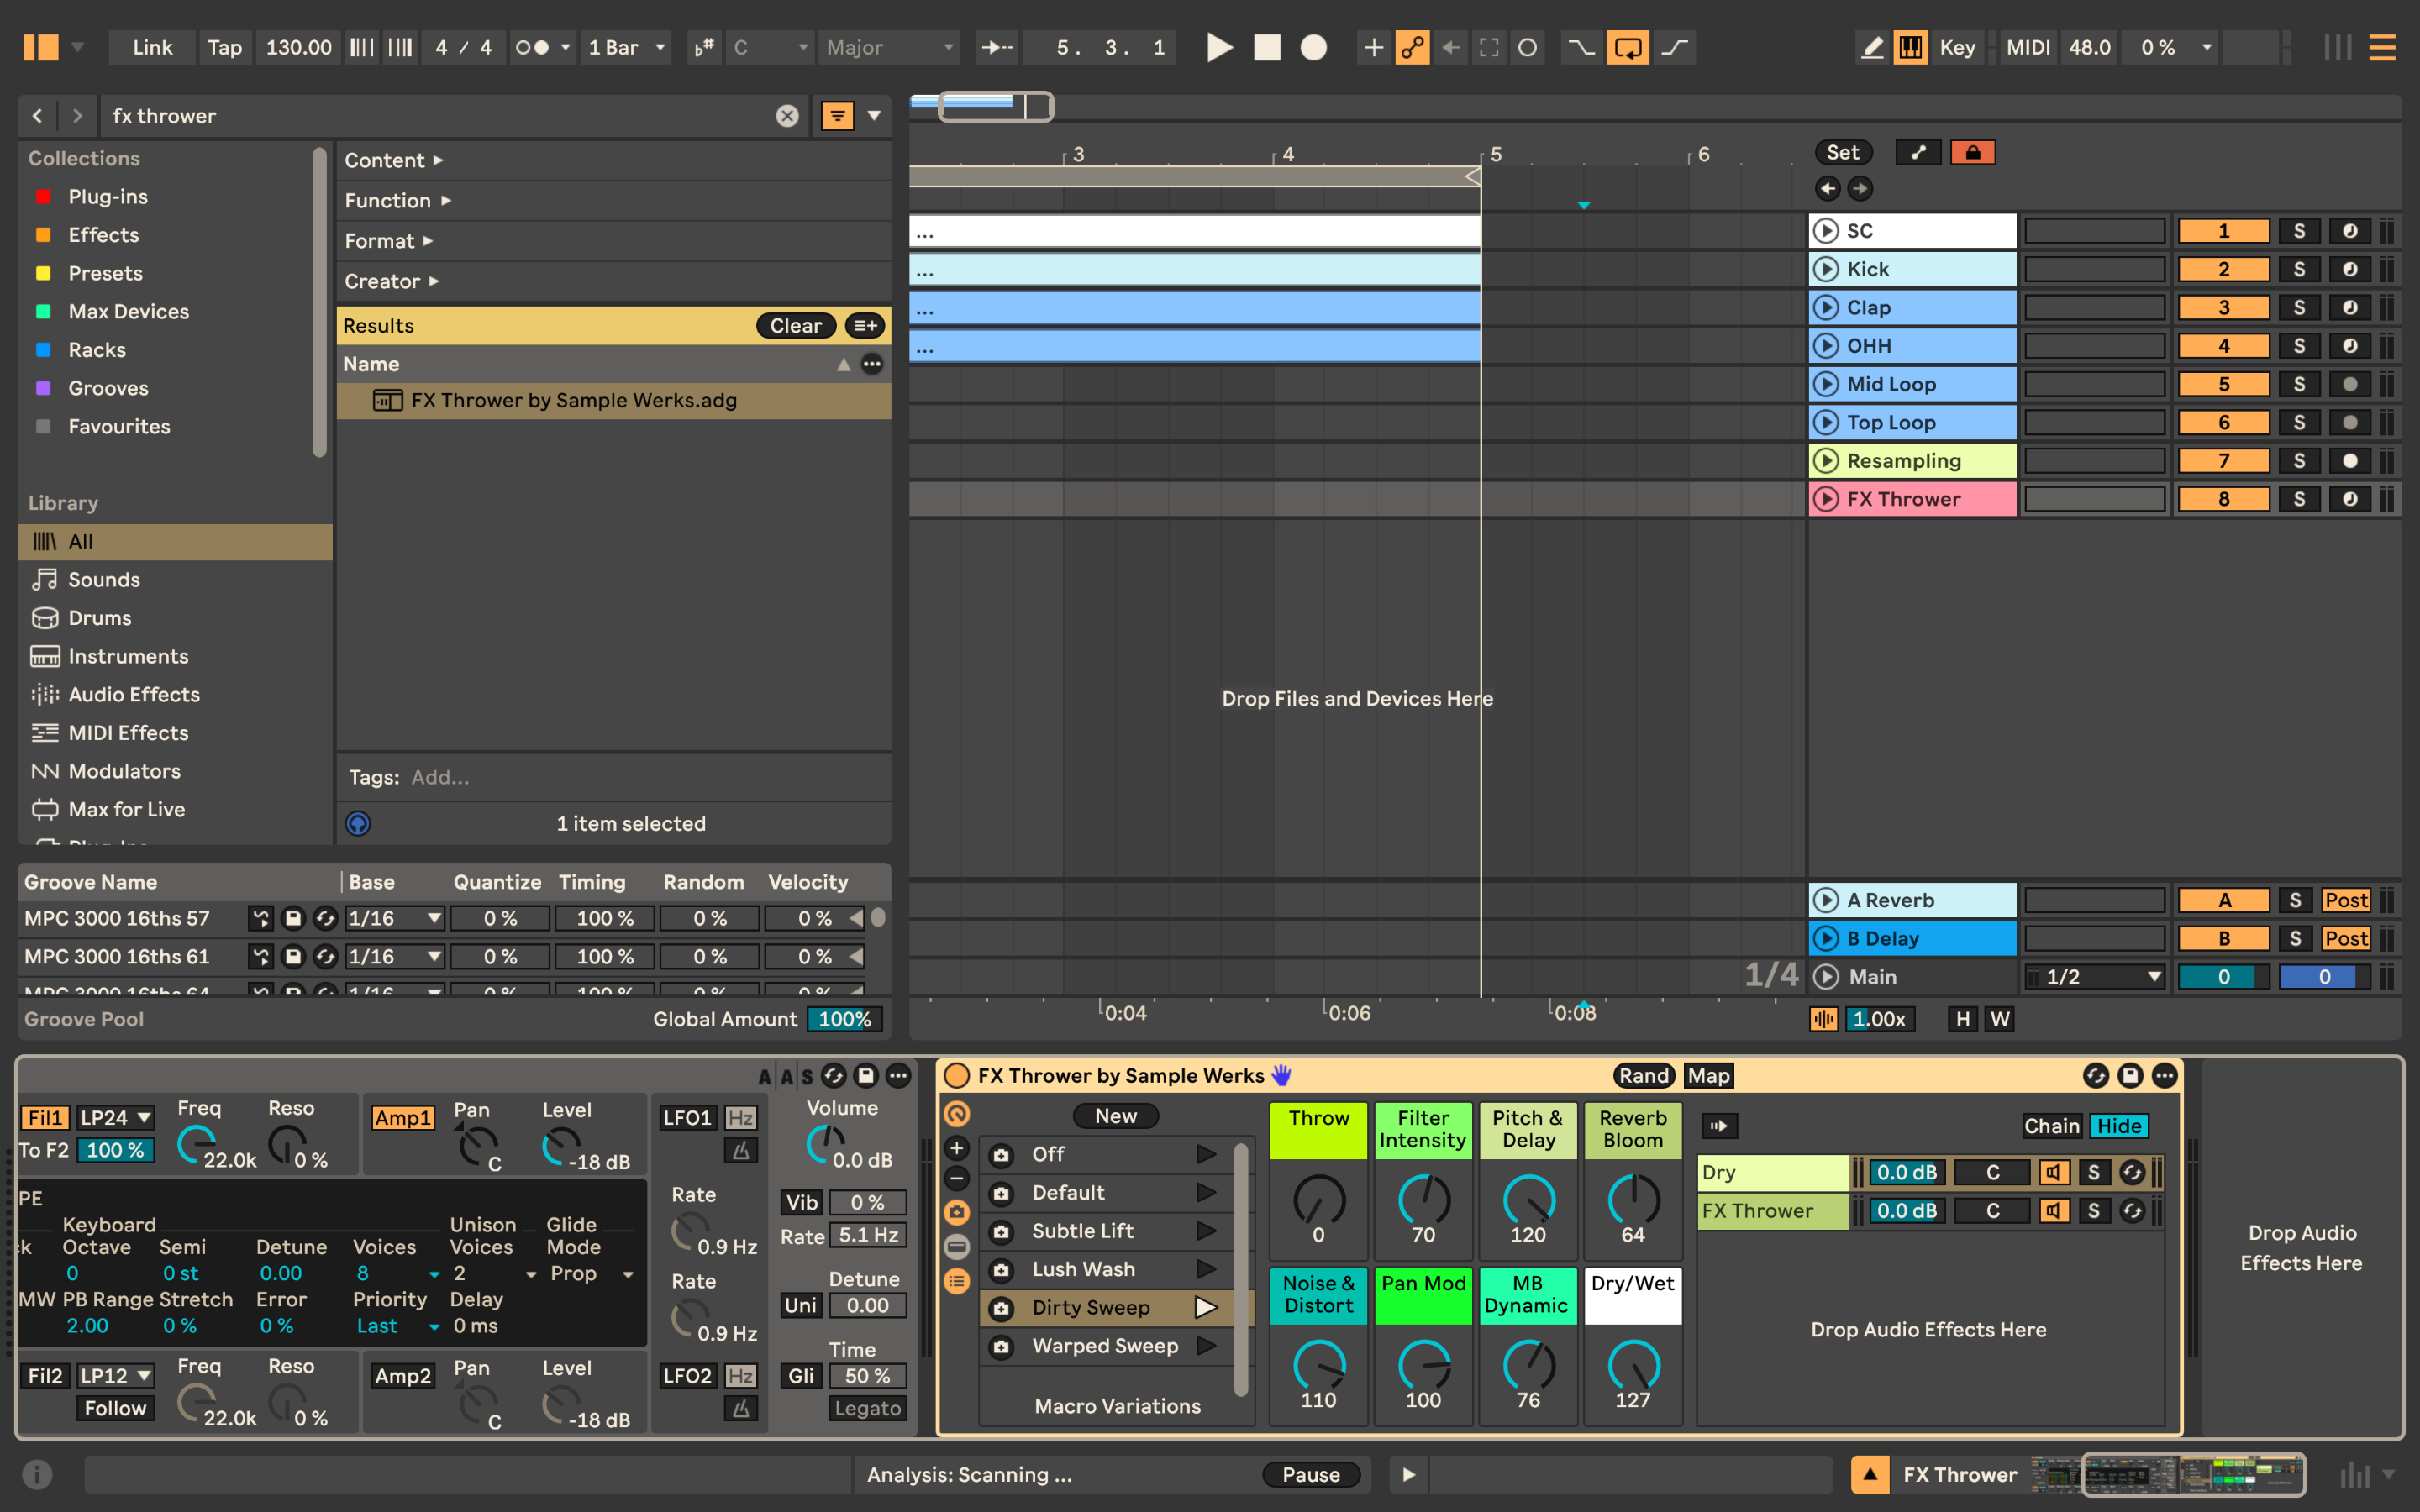Clear the browser search field
Viewport: 2420px width, 1512px height.
pos(787,116)
